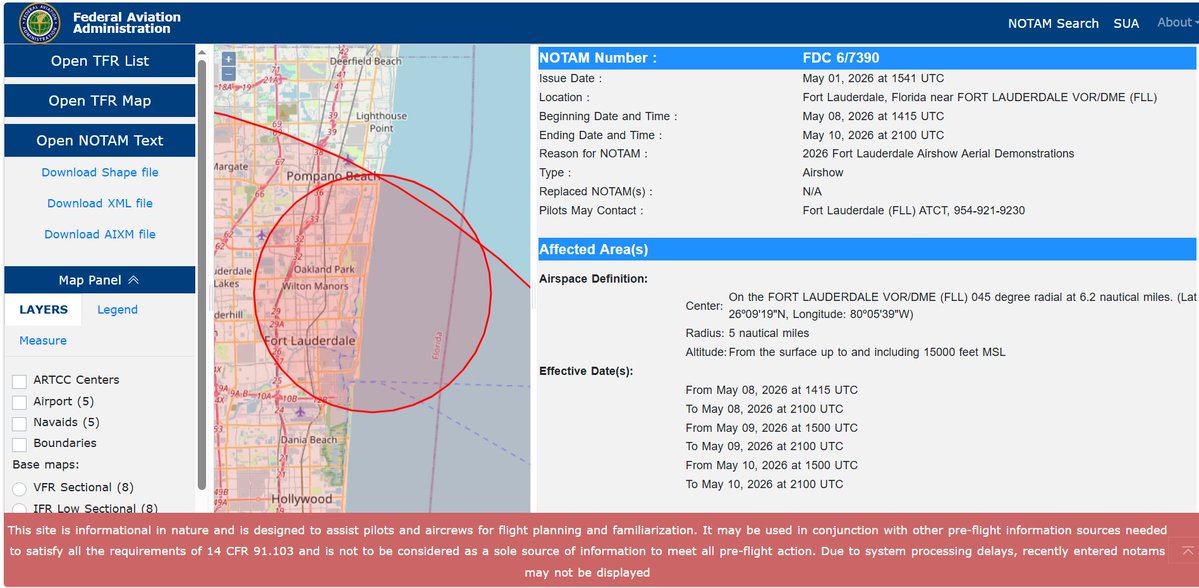Click the scroll-to-top arrow in red banner
This screenshot has width=1199, height=588.
[x=1188, y=551]
